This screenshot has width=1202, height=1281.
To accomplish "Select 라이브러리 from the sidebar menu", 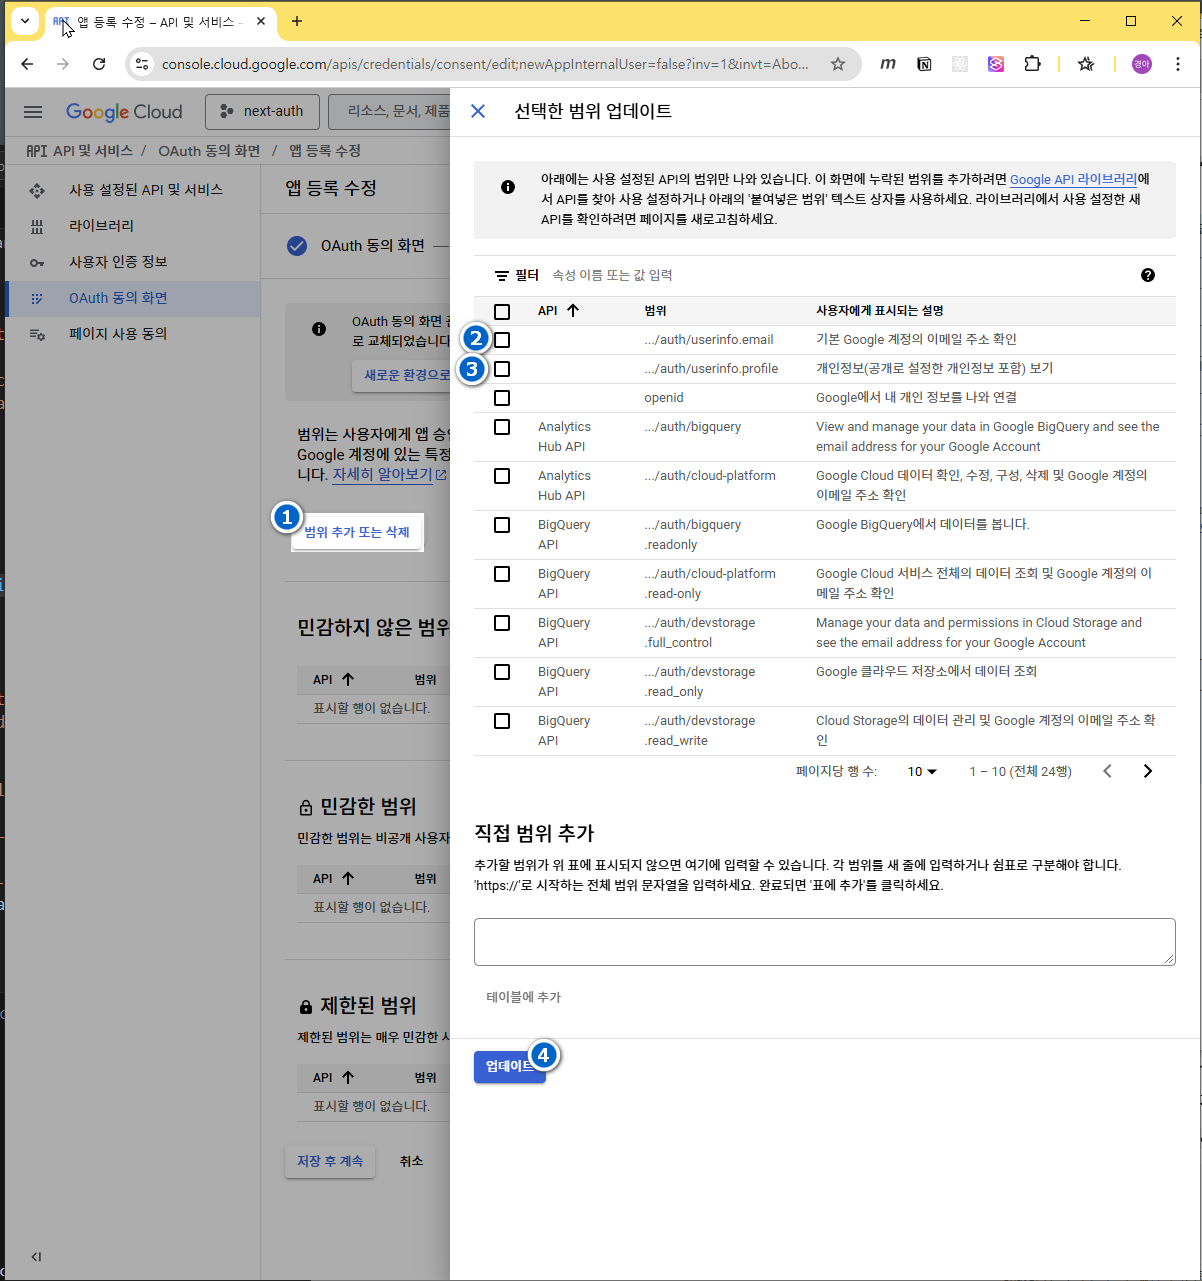I will 101,226.
